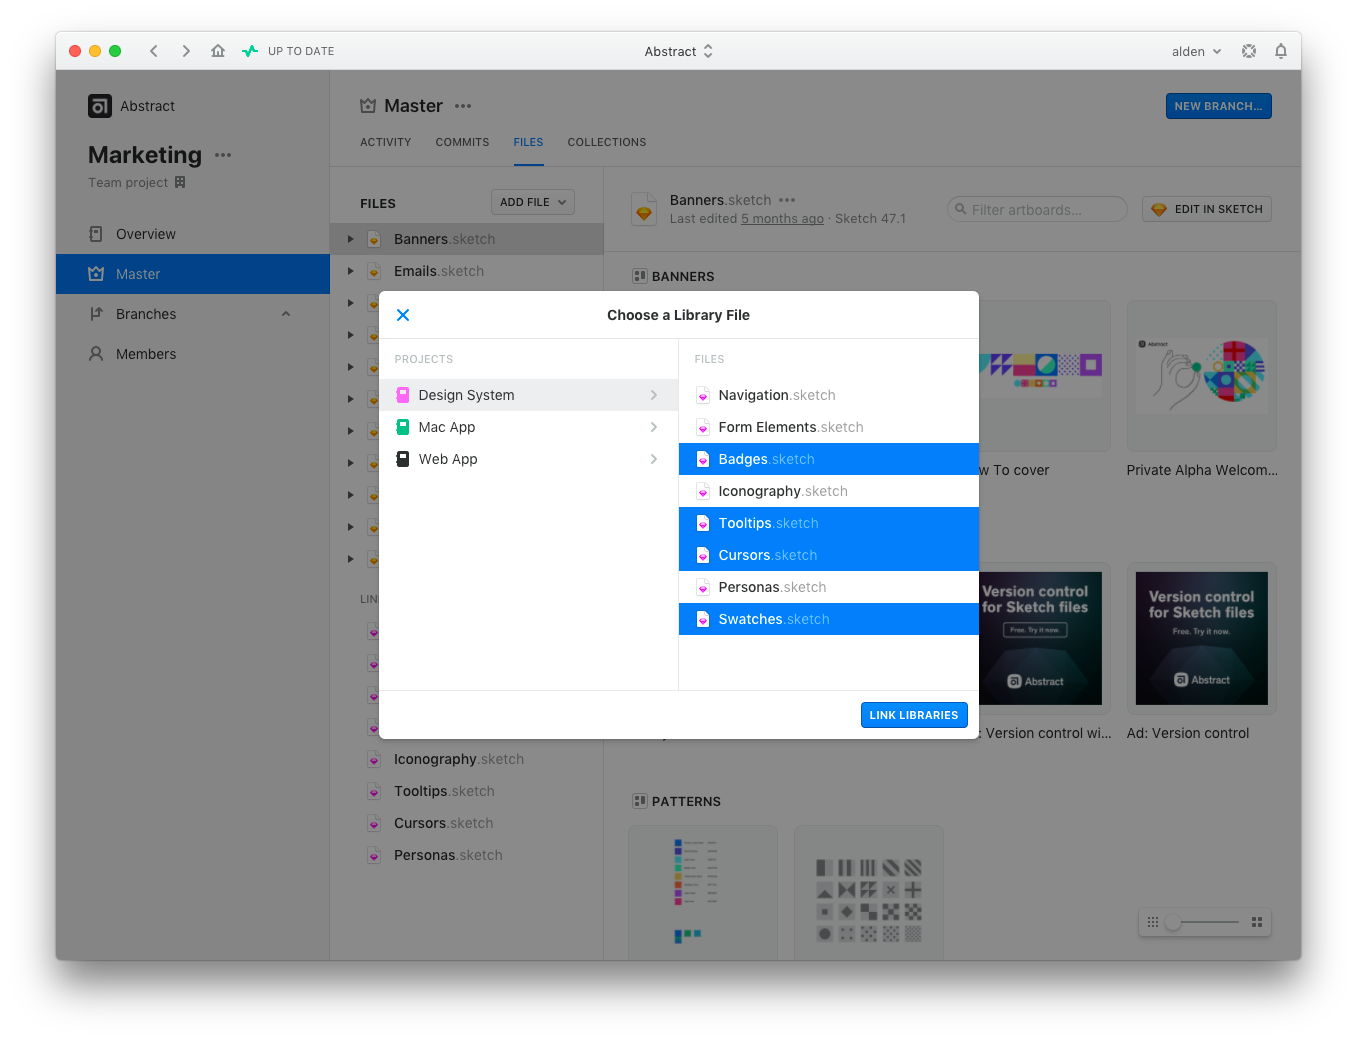Select the Web App project
Viewport: 1357px width, 1040px height.
(528, 459)
